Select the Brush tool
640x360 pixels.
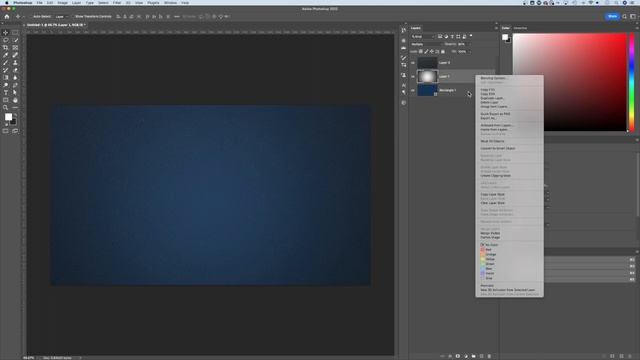pyautogui.click(x=6, y=62)
